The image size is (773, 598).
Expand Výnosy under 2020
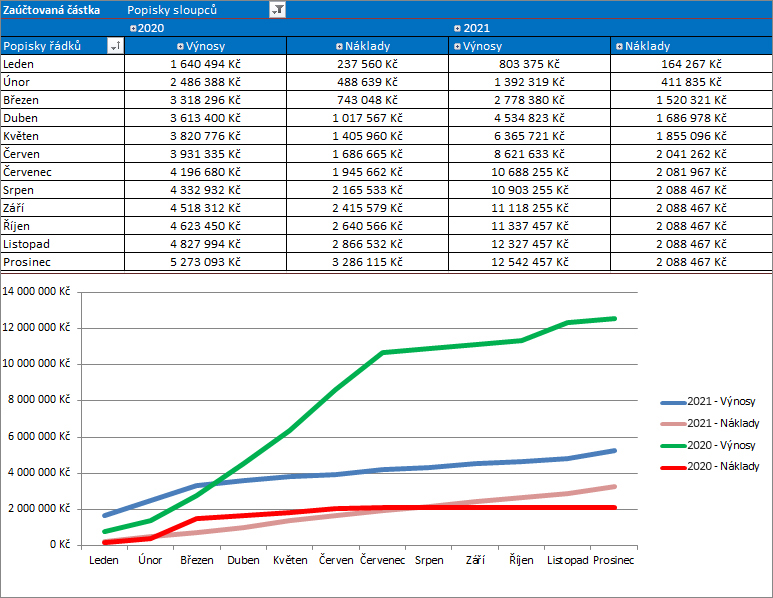(x=180, y=46)
